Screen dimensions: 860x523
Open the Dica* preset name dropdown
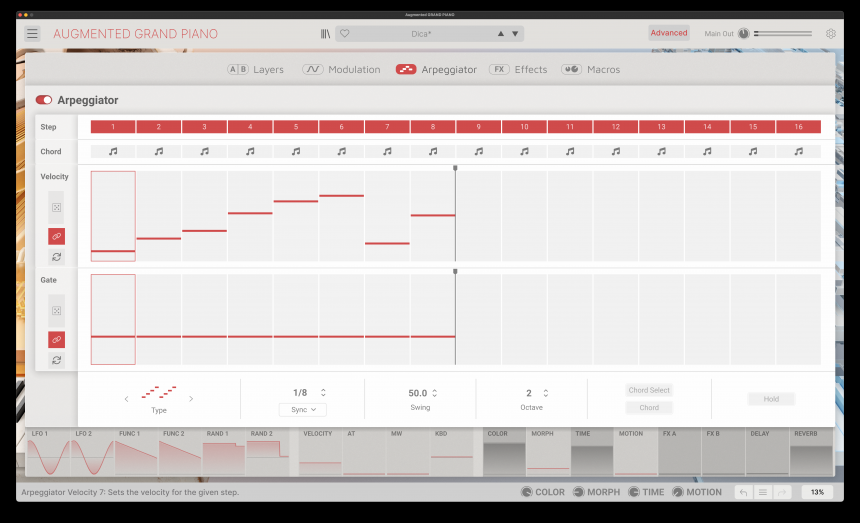(421, 34)
